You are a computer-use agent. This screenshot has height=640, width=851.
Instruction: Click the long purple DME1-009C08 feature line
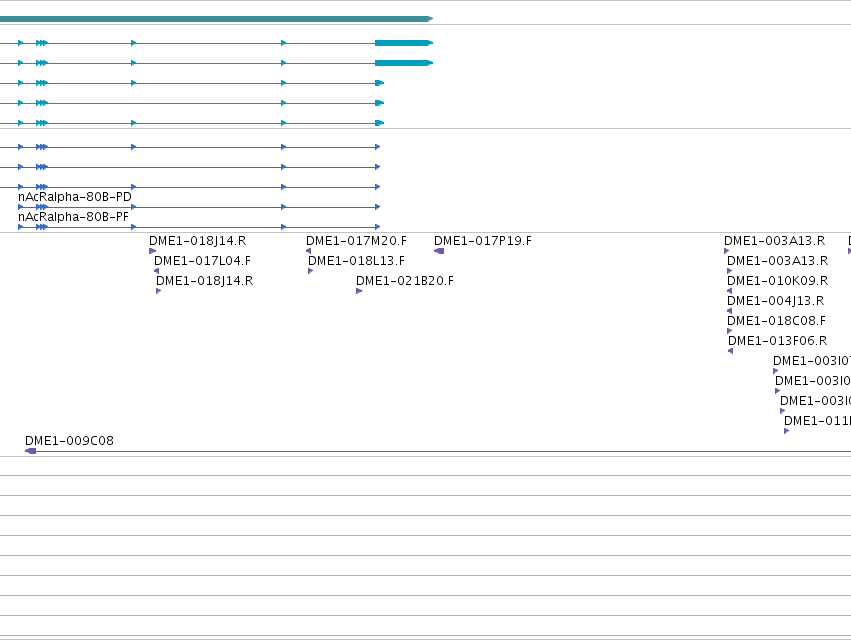pos(438,451)
